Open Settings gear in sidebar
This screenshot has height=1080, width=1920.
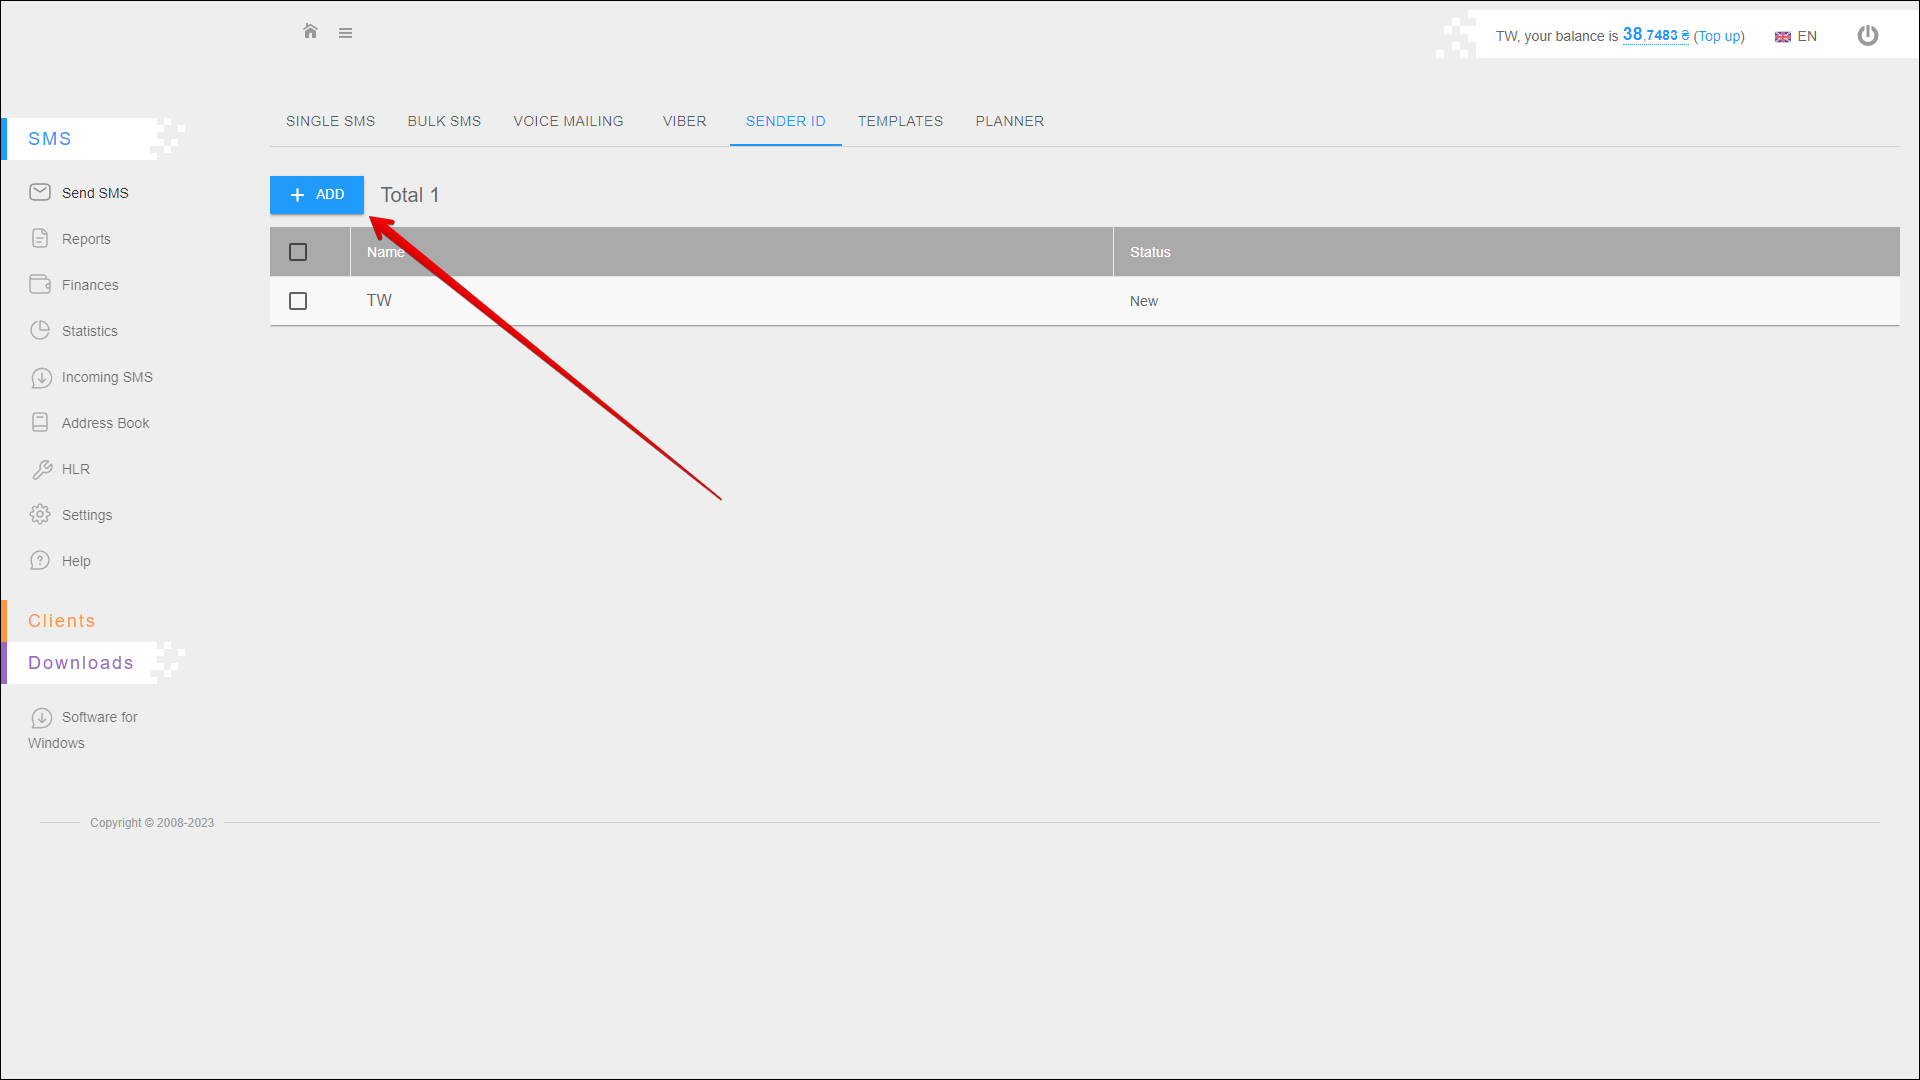40,515
